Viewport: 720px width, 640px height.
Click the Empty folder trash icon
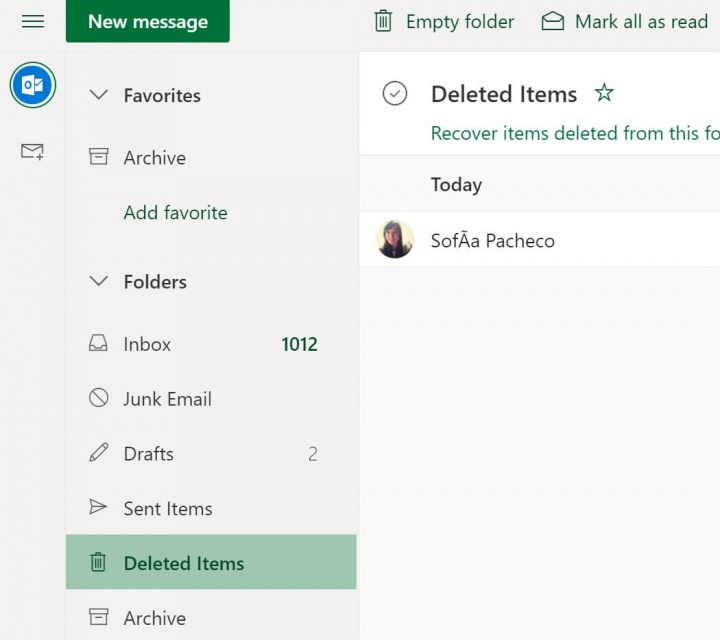click(383, 21)
